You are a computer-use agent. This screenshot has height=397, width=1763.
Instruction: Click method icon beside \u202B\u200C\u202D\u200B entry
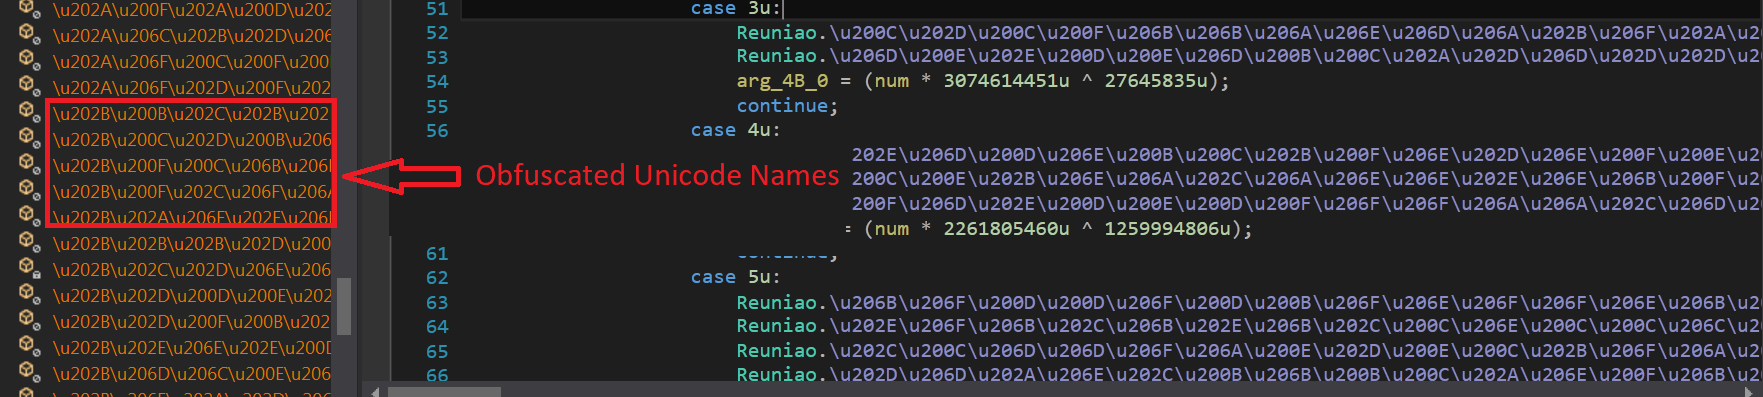click(29, 139)
